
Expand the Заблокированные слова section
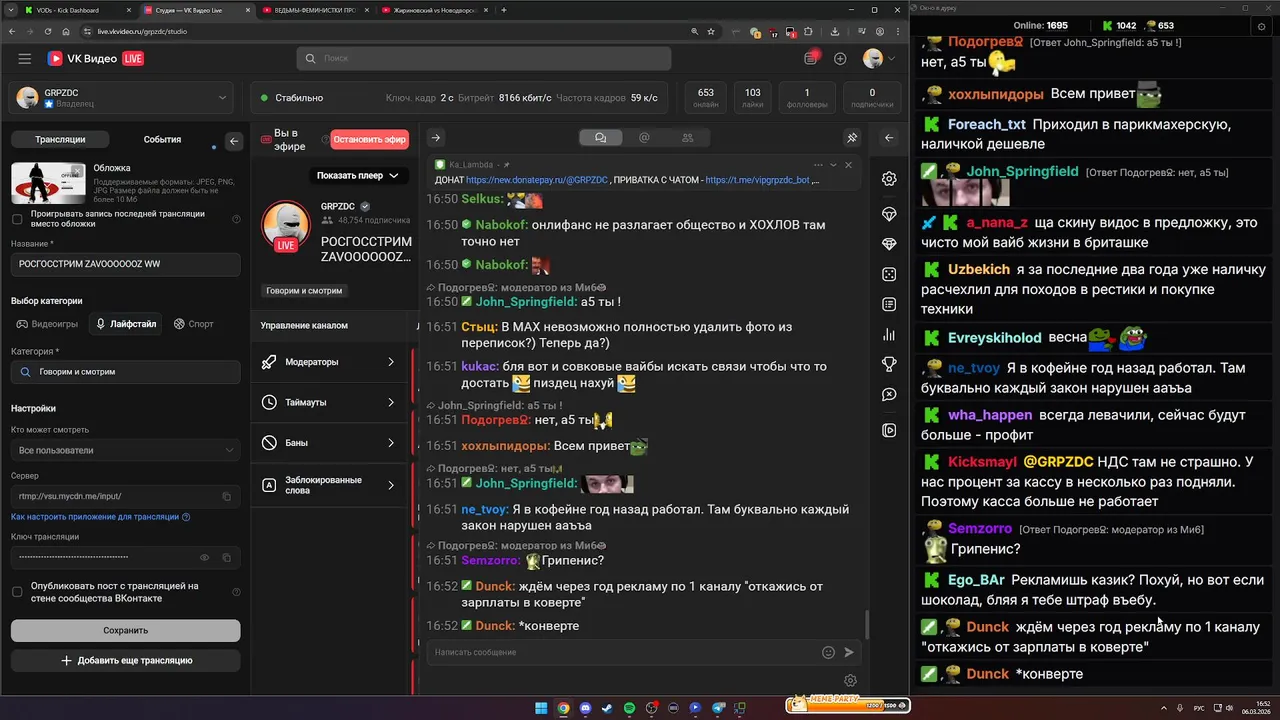click(330, 485)
